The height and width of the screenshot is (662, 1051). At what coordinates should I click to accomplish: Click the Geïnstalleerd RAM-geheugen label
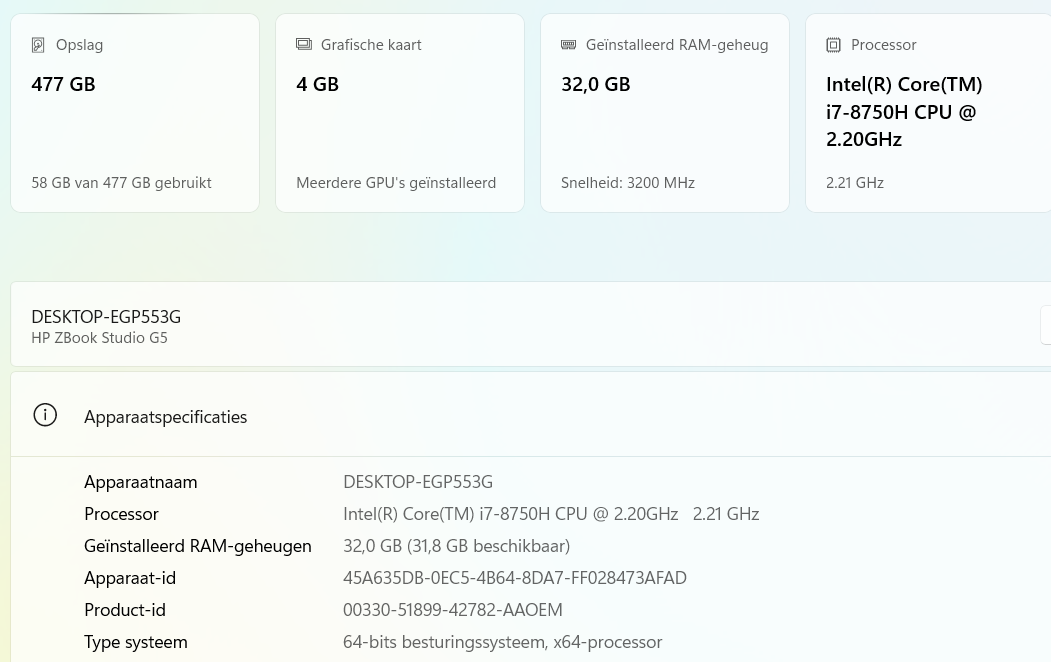(198, 546)
